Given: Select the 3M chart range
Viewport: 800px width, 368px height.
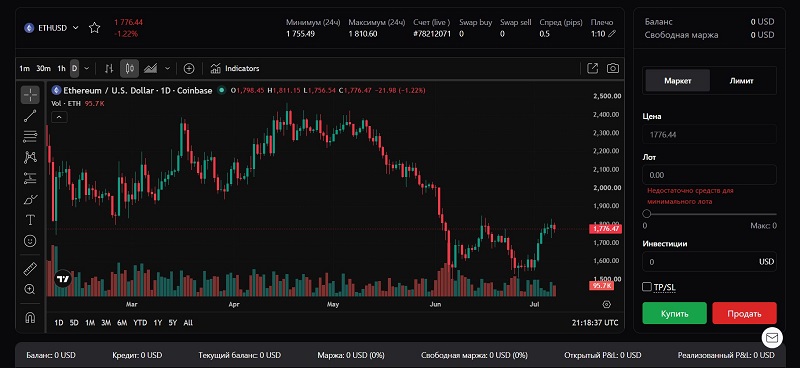Looking at the screenshot, I should click(106, 323).
